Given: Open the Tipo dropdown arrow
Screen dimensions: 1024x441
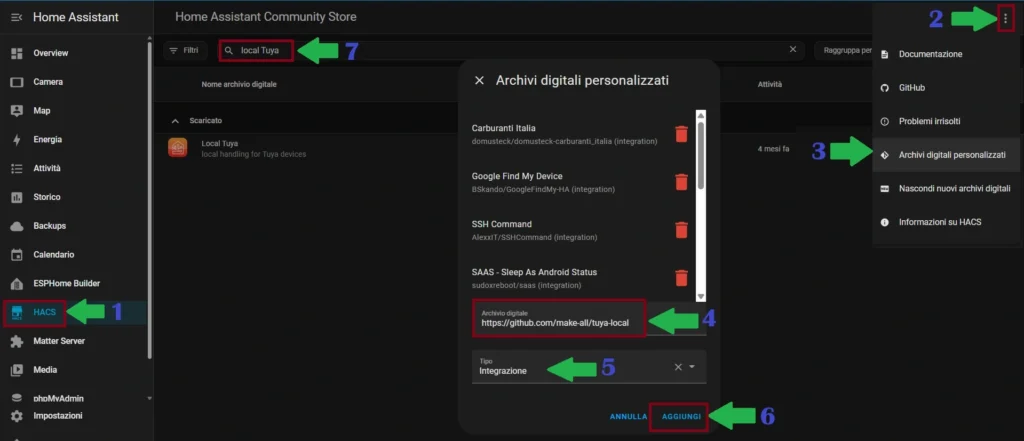Looking at the screenshot, I should click(692, 367).
